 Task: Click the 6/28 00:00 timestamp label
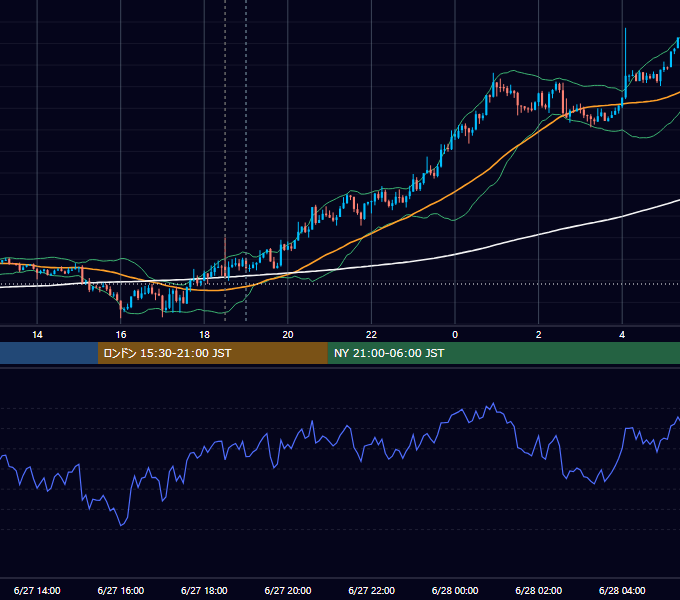(x=455, y=590)
